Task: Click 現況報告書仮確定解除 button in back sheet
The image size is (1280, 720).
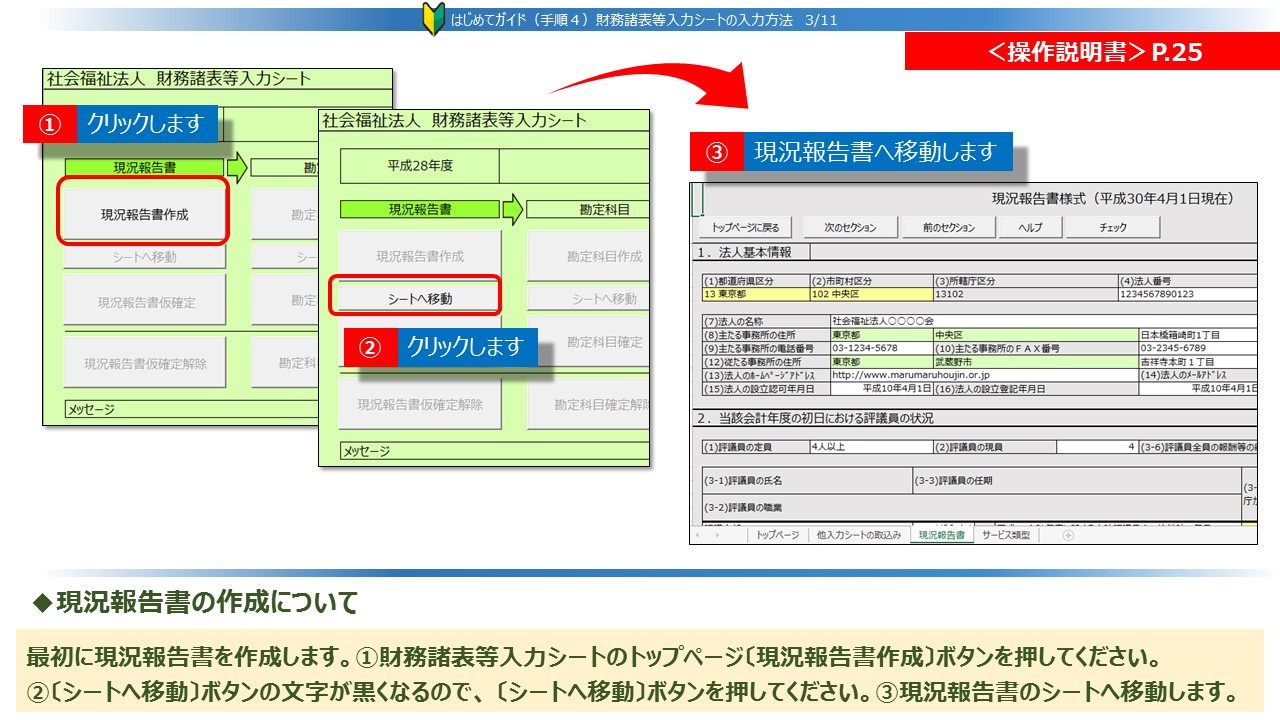Action: [145, 363]
